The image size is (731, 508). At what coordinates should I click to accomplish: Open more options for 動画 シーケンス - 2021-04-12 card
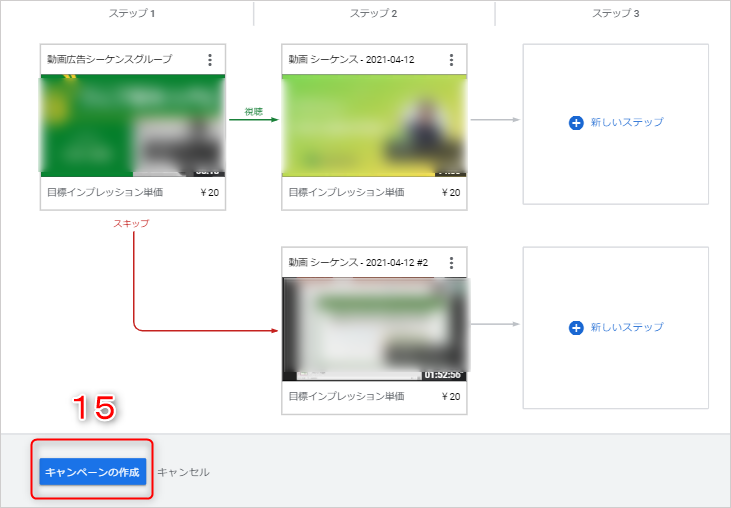pyautogui.click(x=452, y=60)
